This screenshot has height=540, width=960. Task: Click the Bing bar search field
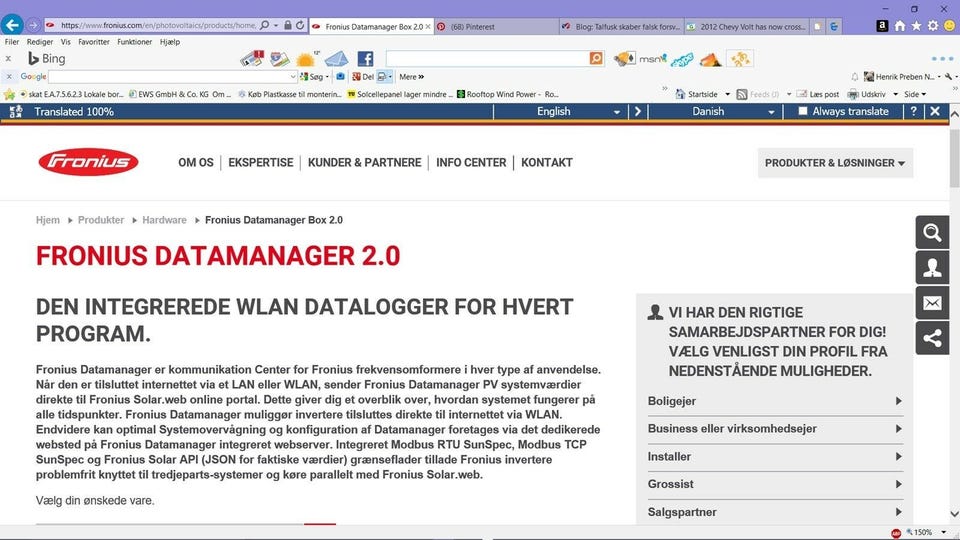click(x=487, y=58)
